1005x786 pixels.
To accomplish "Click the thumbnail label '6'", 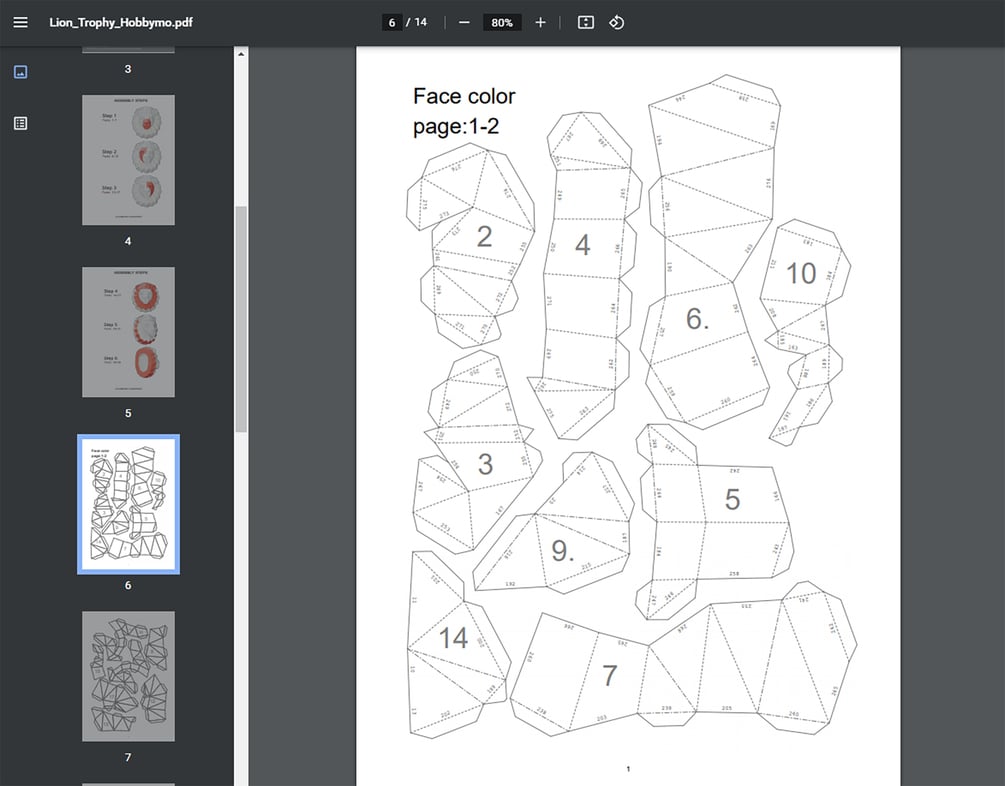I will point(128,585).
